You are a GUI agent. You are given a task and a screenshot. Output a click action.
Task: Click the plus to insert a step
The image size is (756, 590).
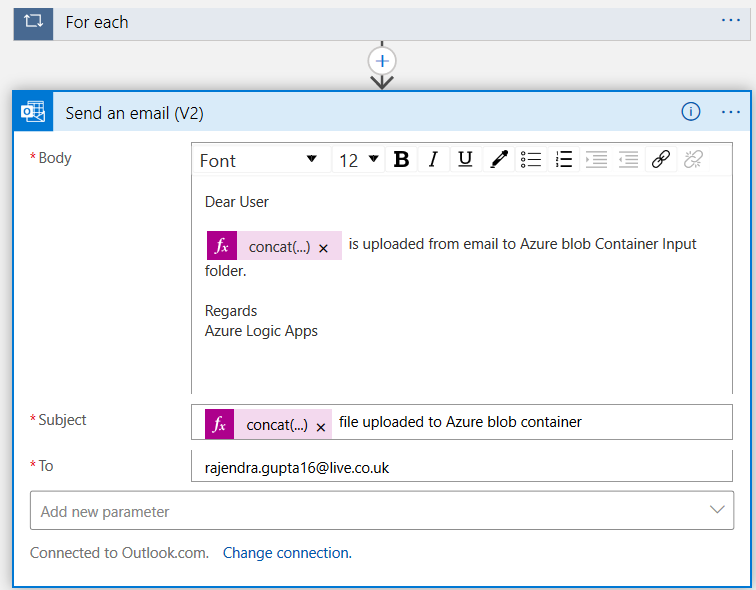click(x=382, y=60)
